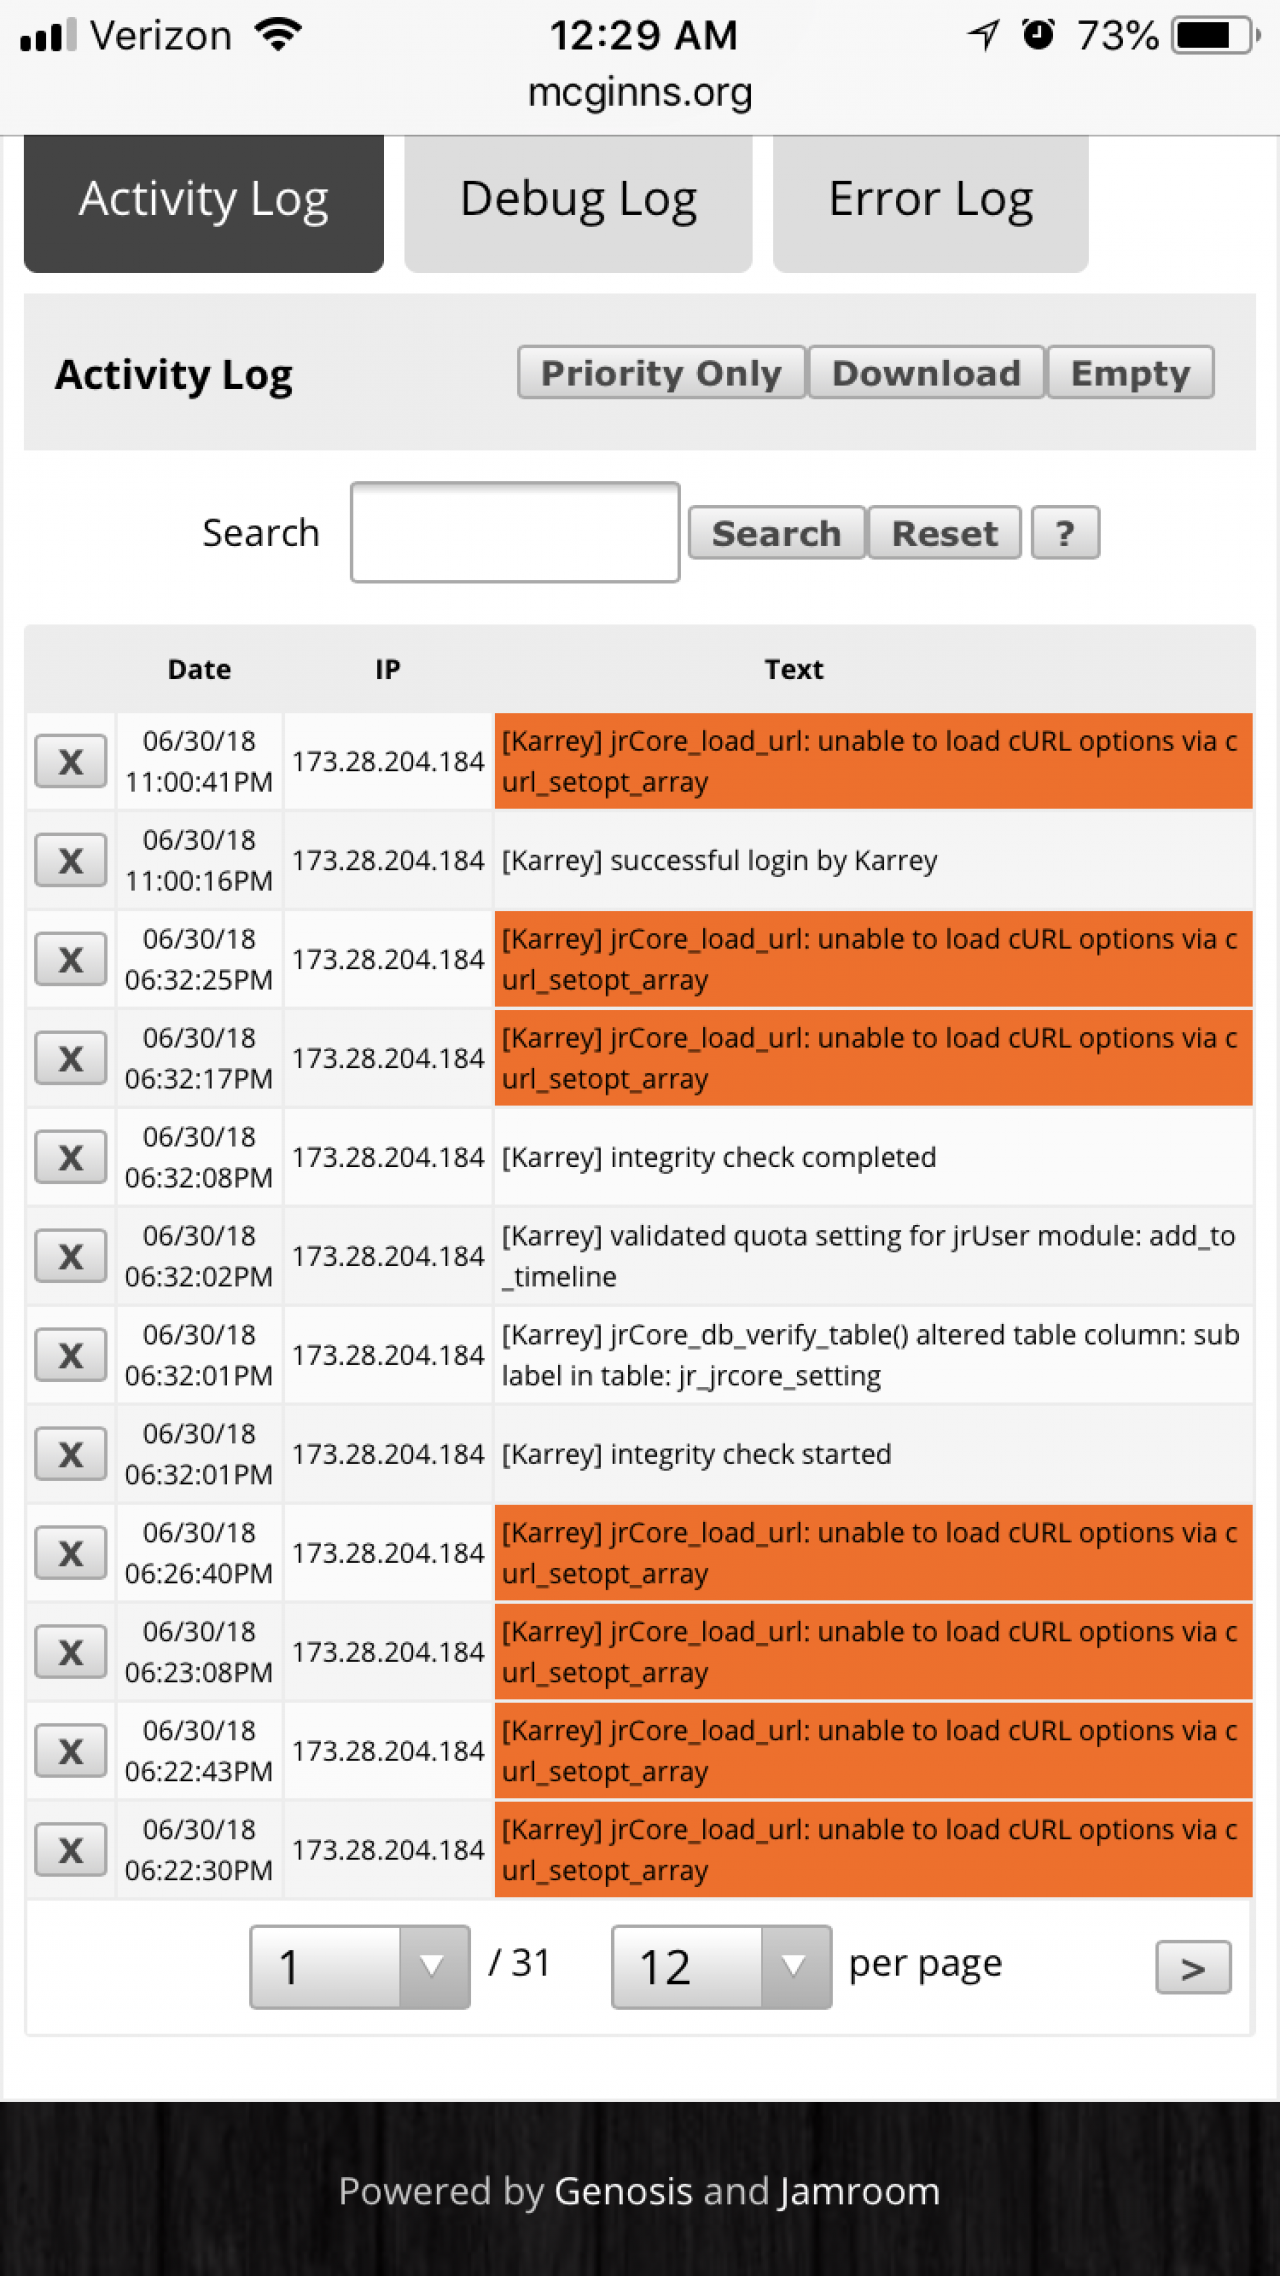Click the search help question mark button
Screen dimensions: 1280x2276
[1065, 533]
